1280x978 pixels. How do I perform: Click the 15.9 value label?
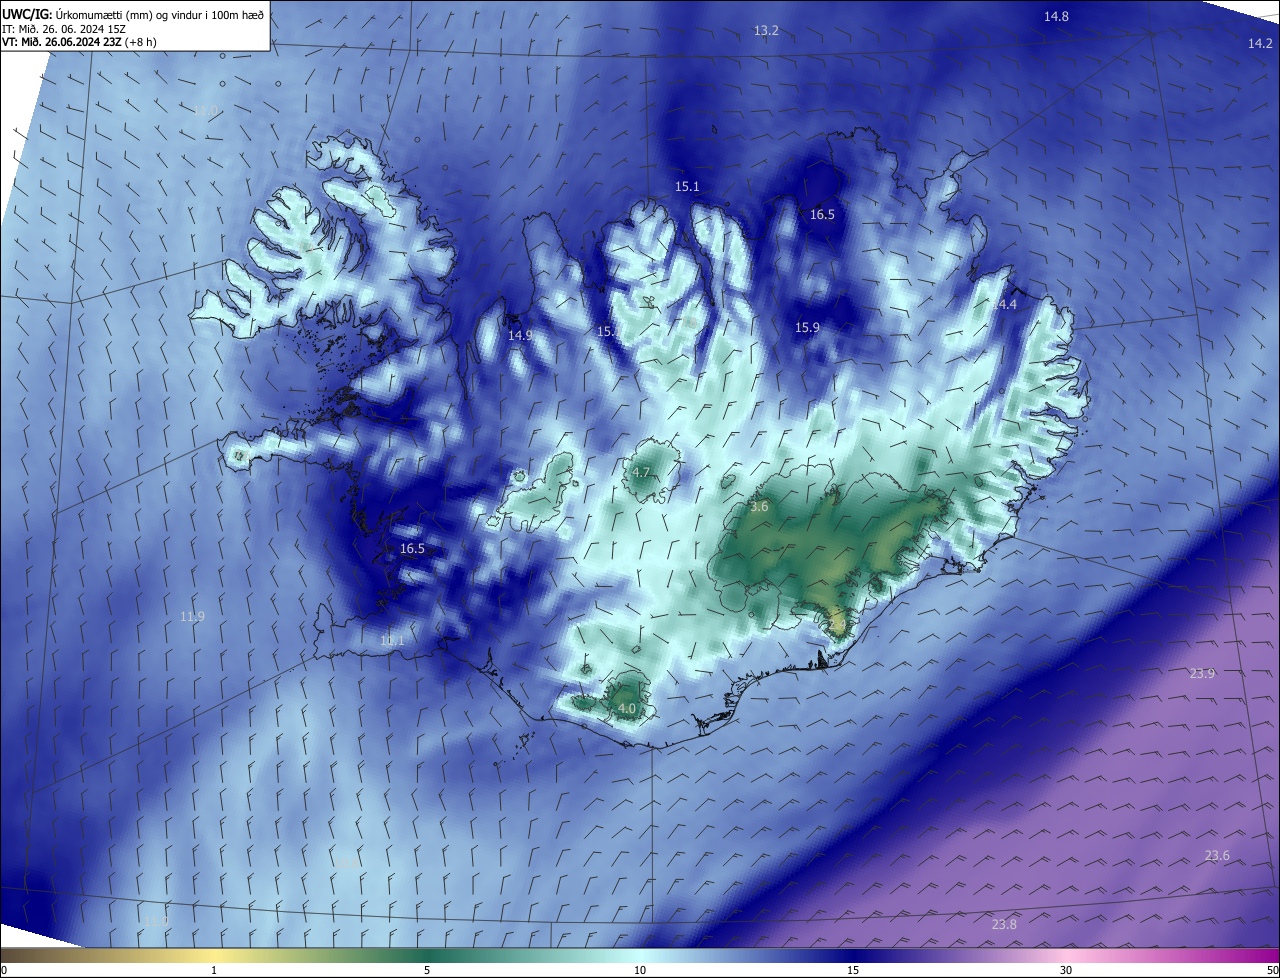point(807,328)
